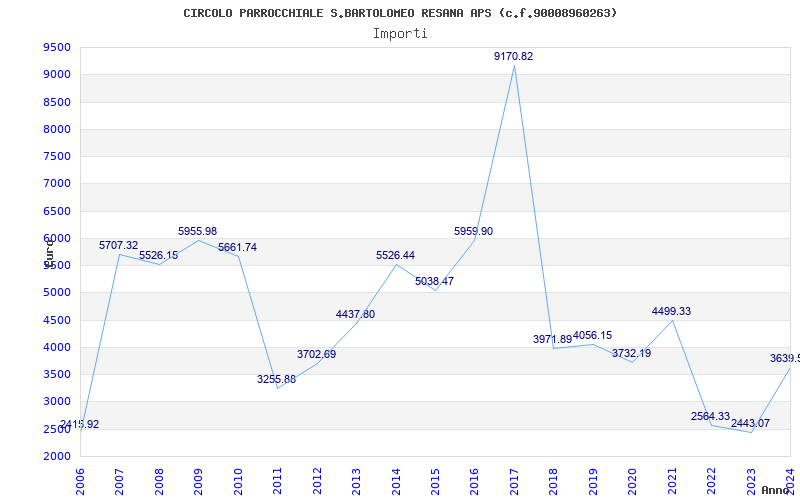Click the y-axis value 3000
Screen dimensions: 800x500
(57, 402)
